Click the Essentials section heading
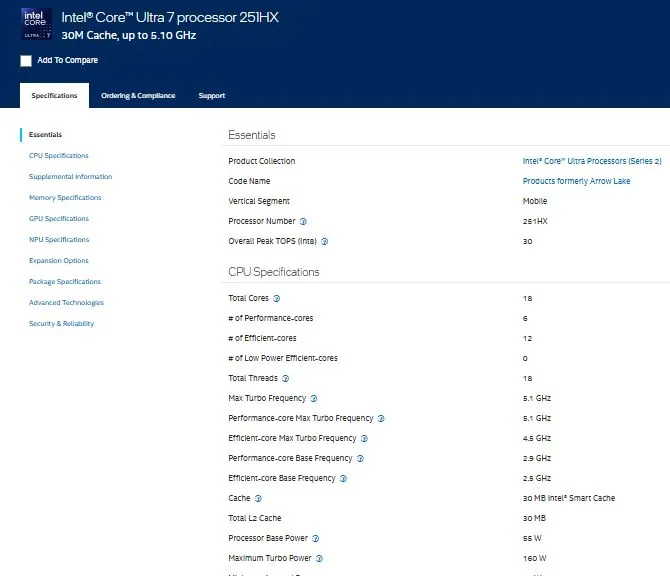670x576 pixels. click(252, 135)
